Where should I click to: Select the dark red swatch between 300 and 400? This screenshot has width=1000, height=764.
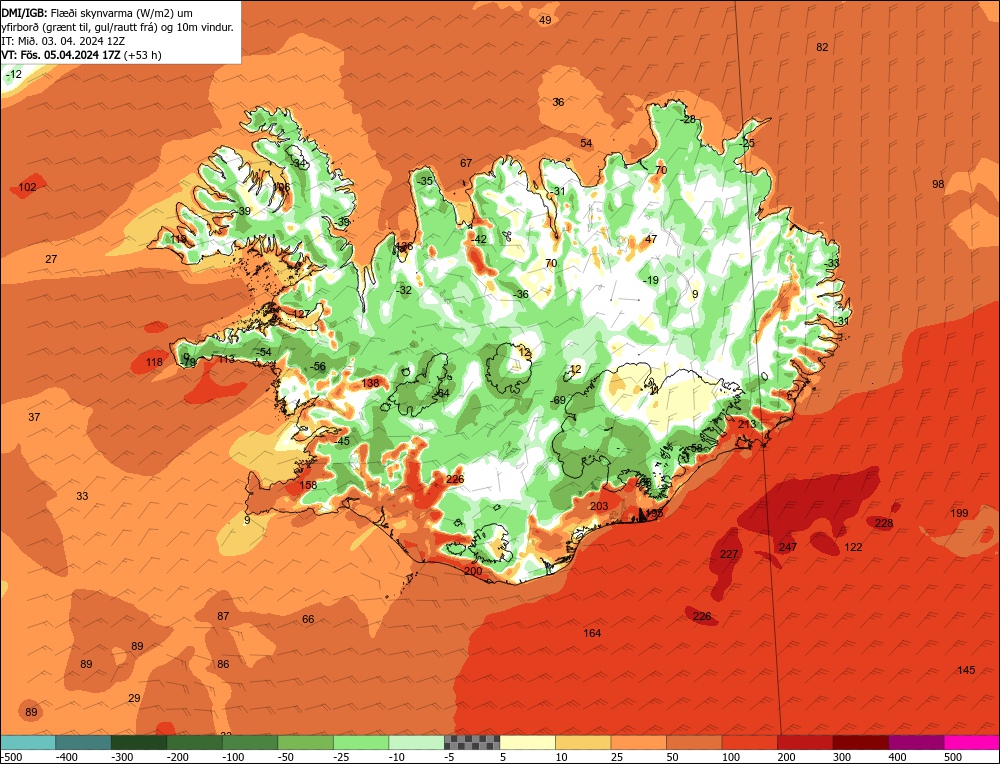860,742
